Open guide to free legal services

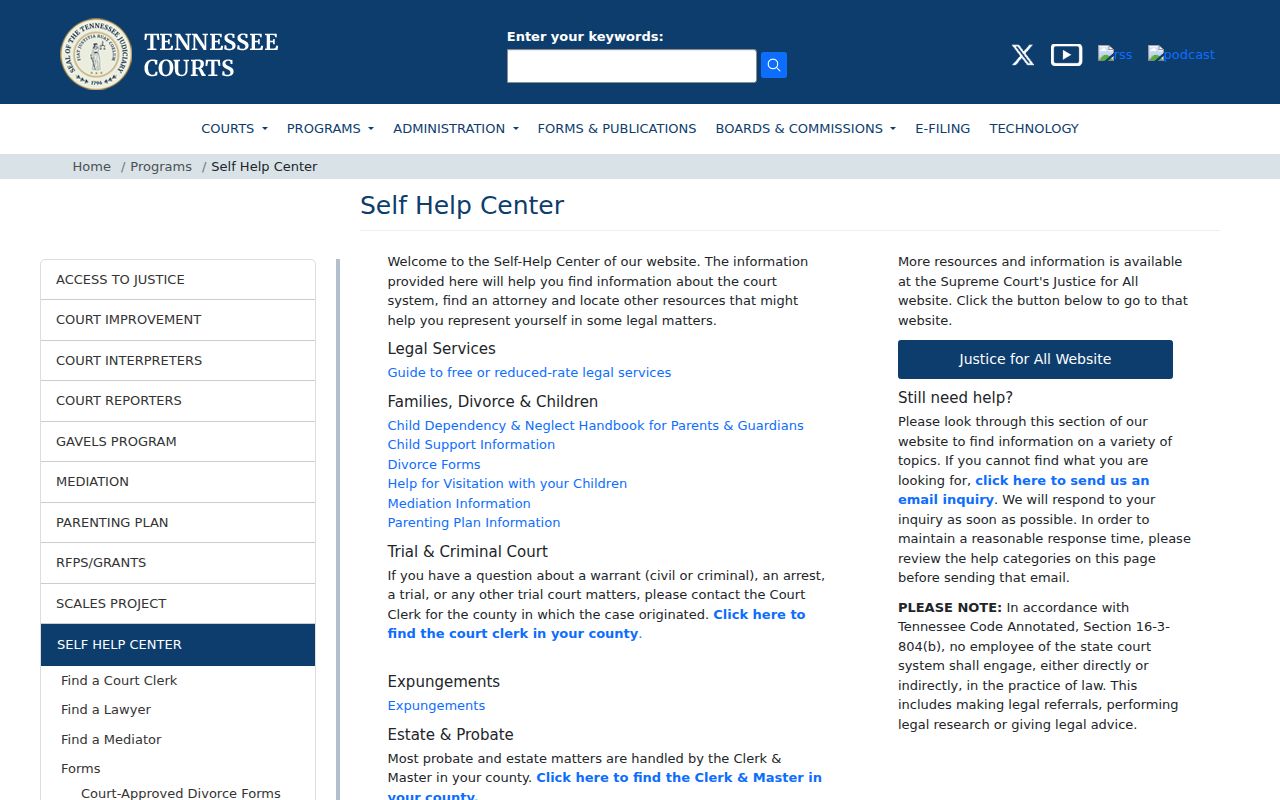pos(529,373)
